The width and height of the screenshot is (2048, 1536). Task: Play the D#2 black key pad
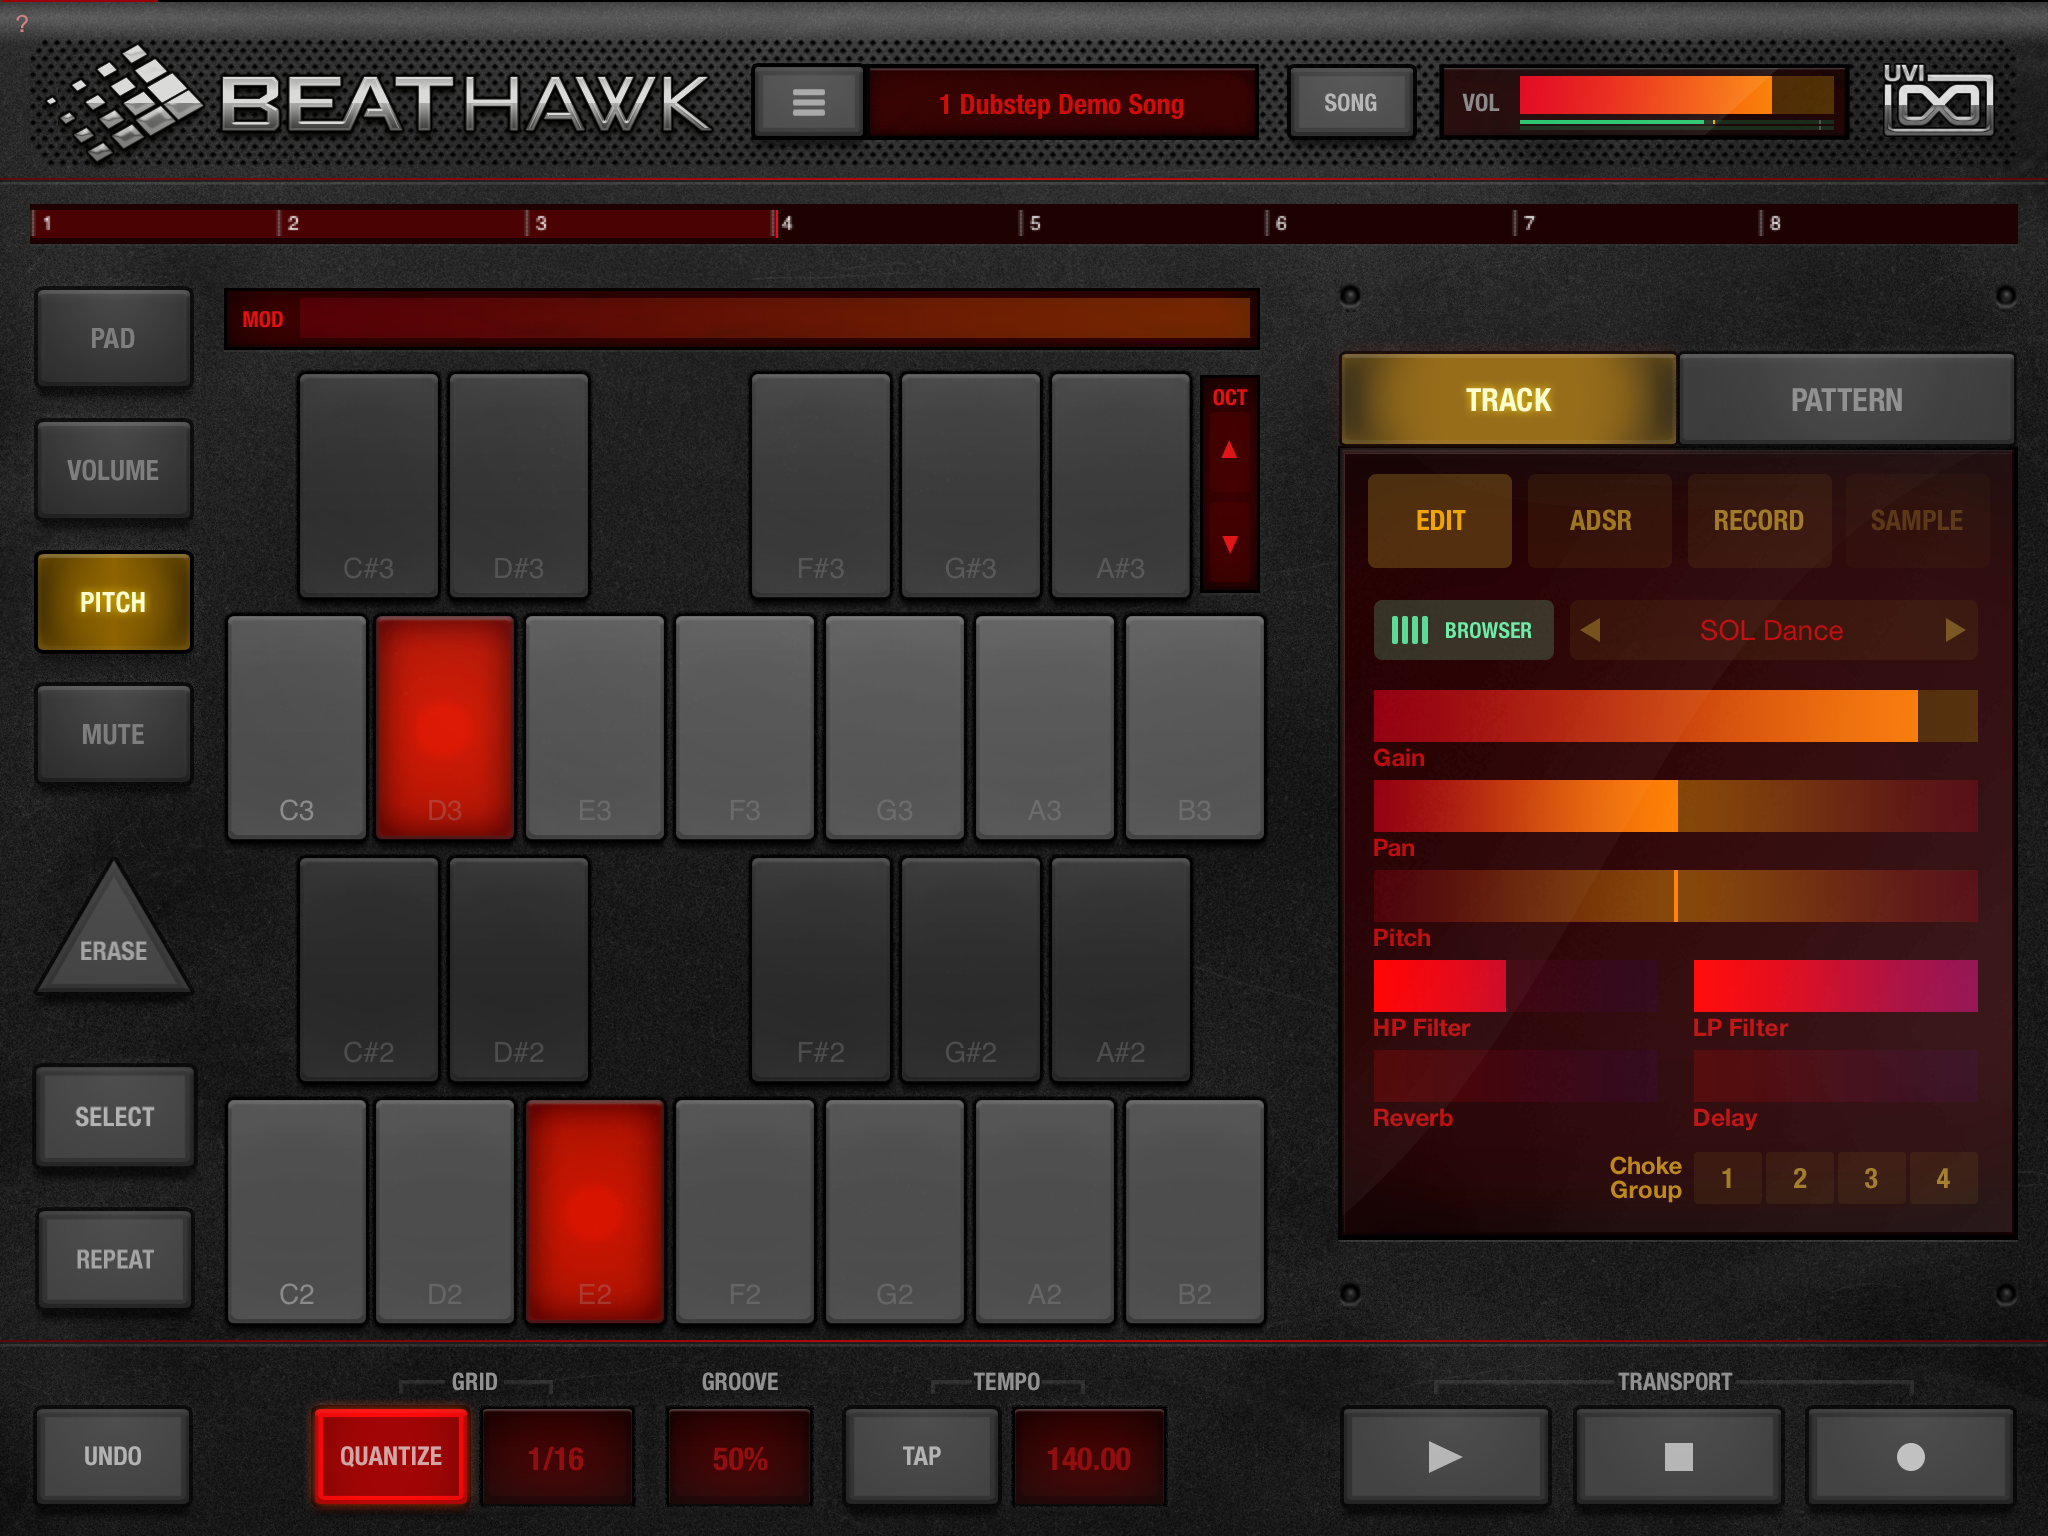[519, 969]
